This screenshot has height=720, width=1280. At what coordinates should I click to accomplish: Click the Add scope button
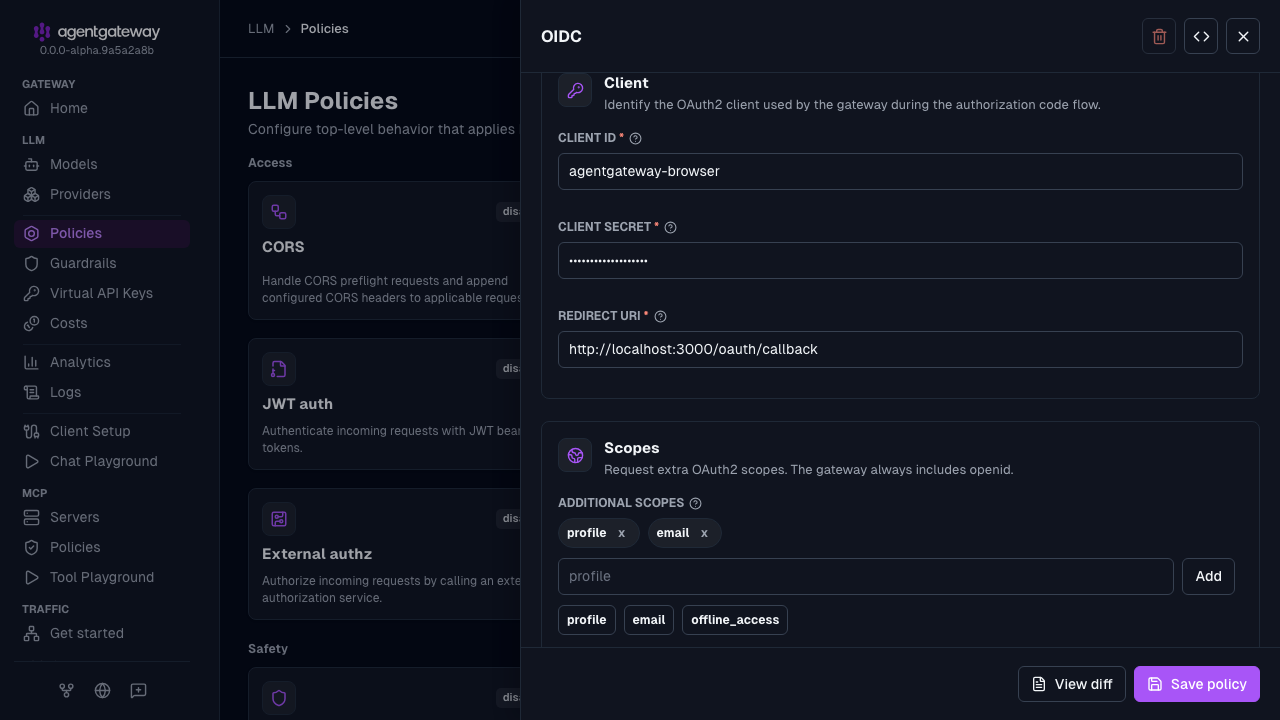coord(1208,576)
